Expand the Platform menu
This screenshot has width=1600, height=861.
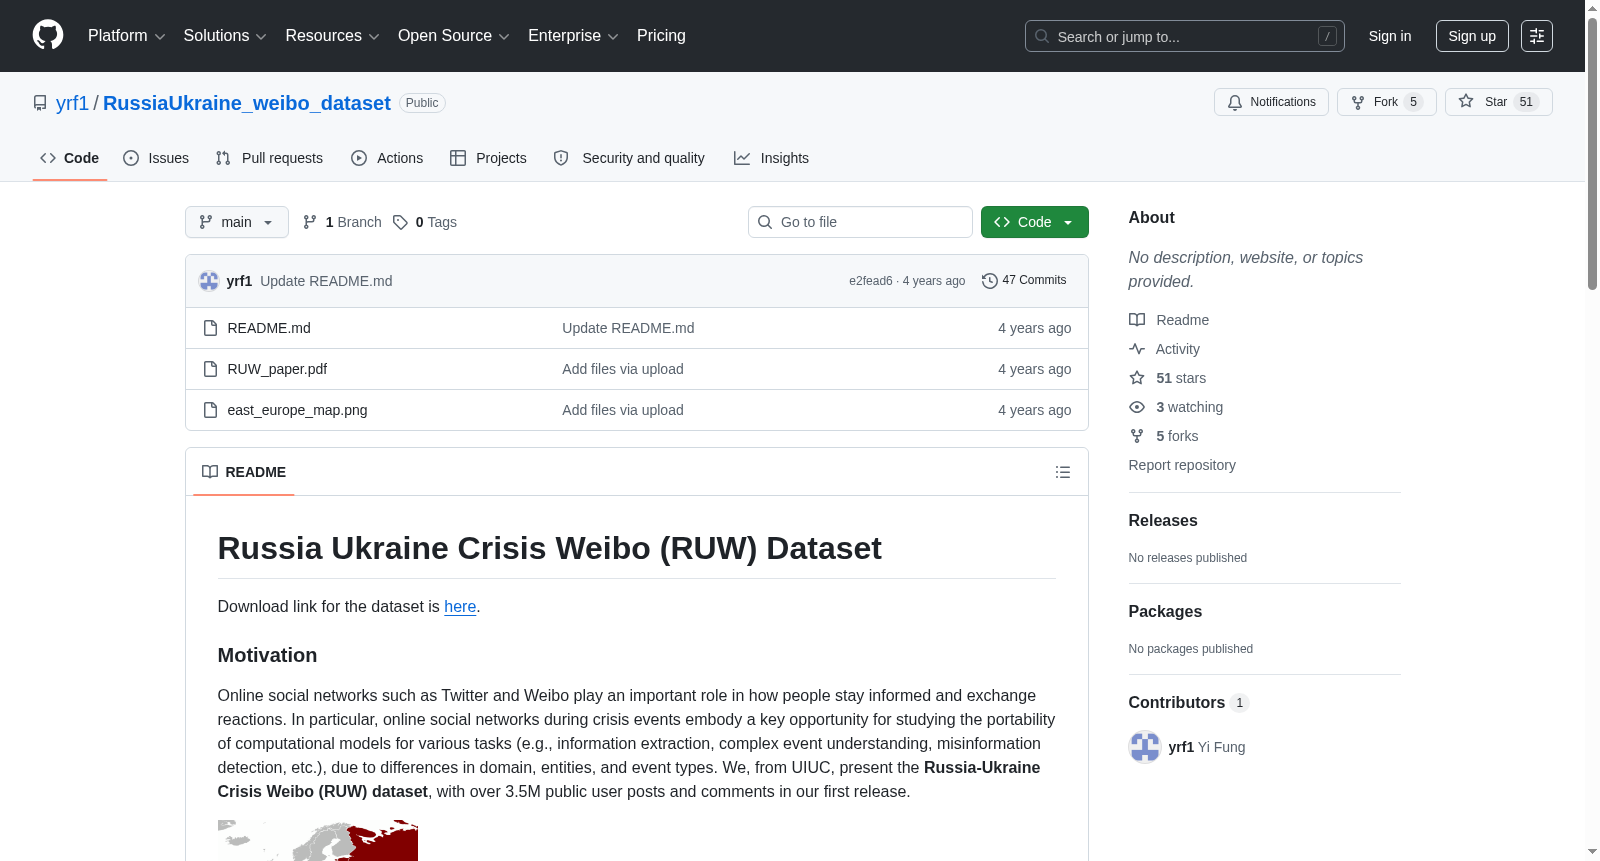click(127, 36)
